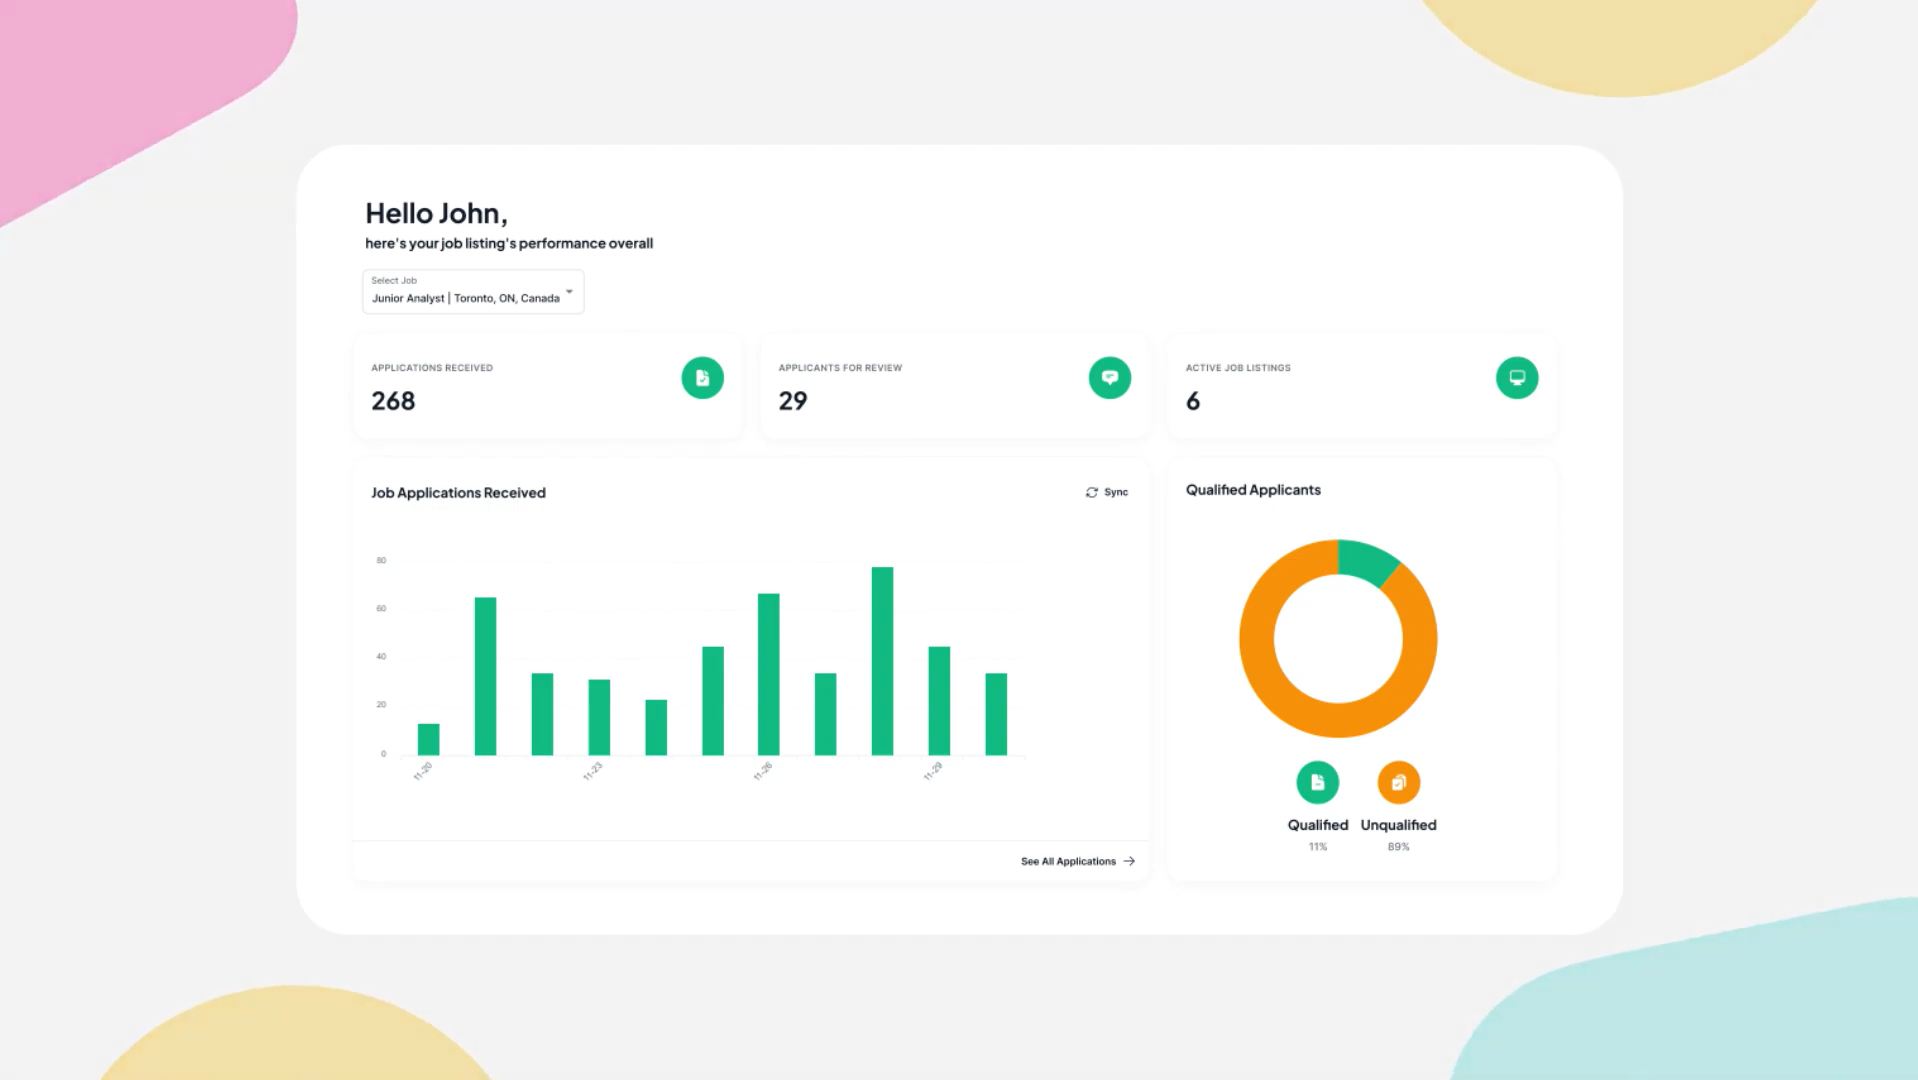Click the Applicants For Review chat icon
Viewport: 1918px width, 1080px height.
(x=1109, y=378)
